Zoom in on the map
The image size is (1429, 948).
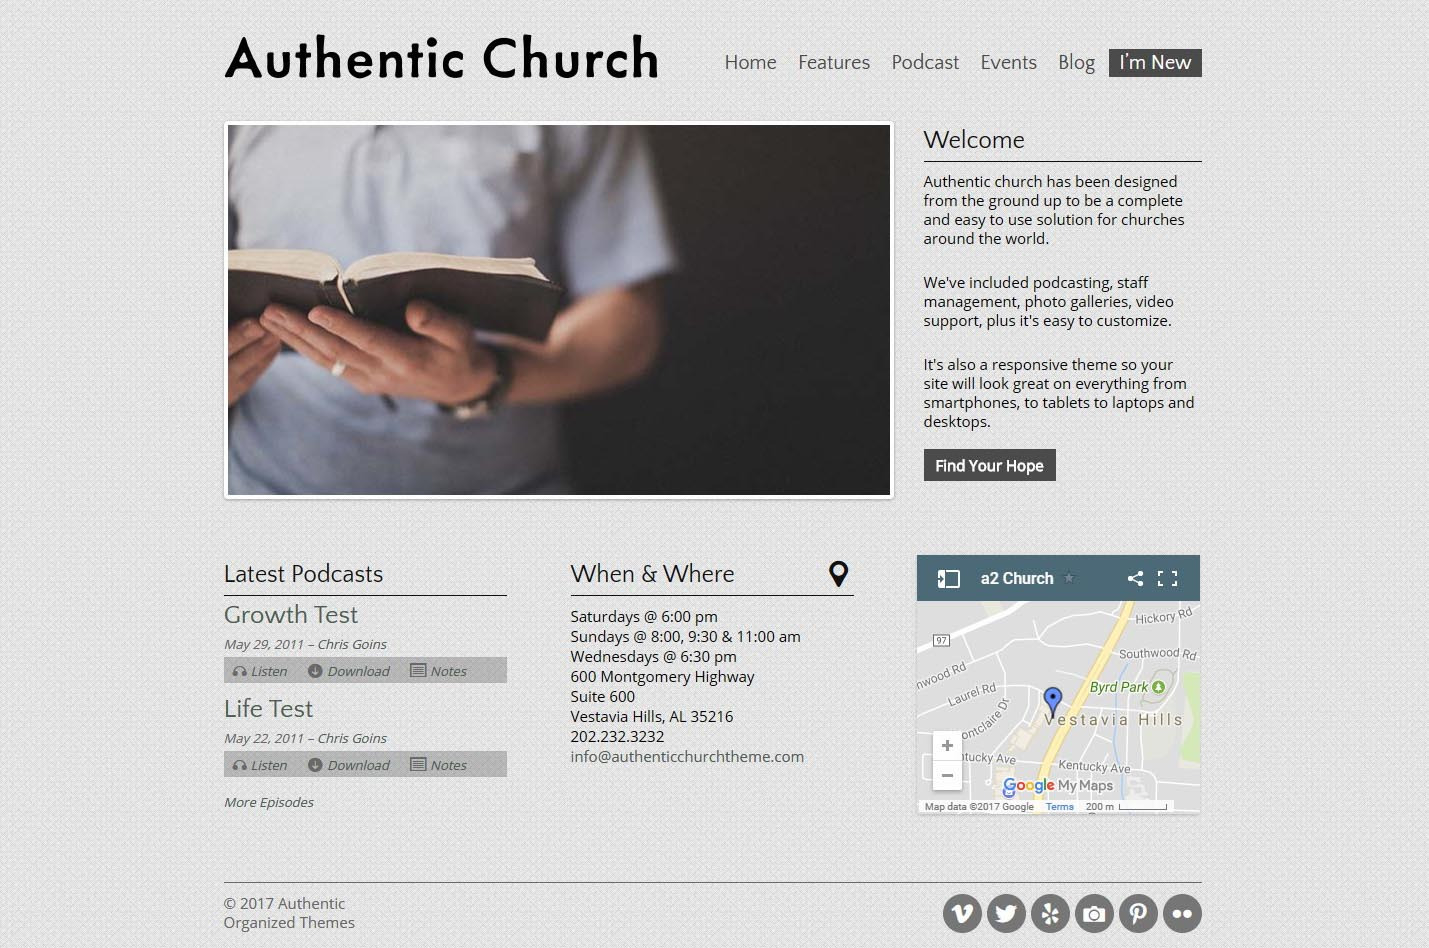pyautogui.click(x=947, y=746)
